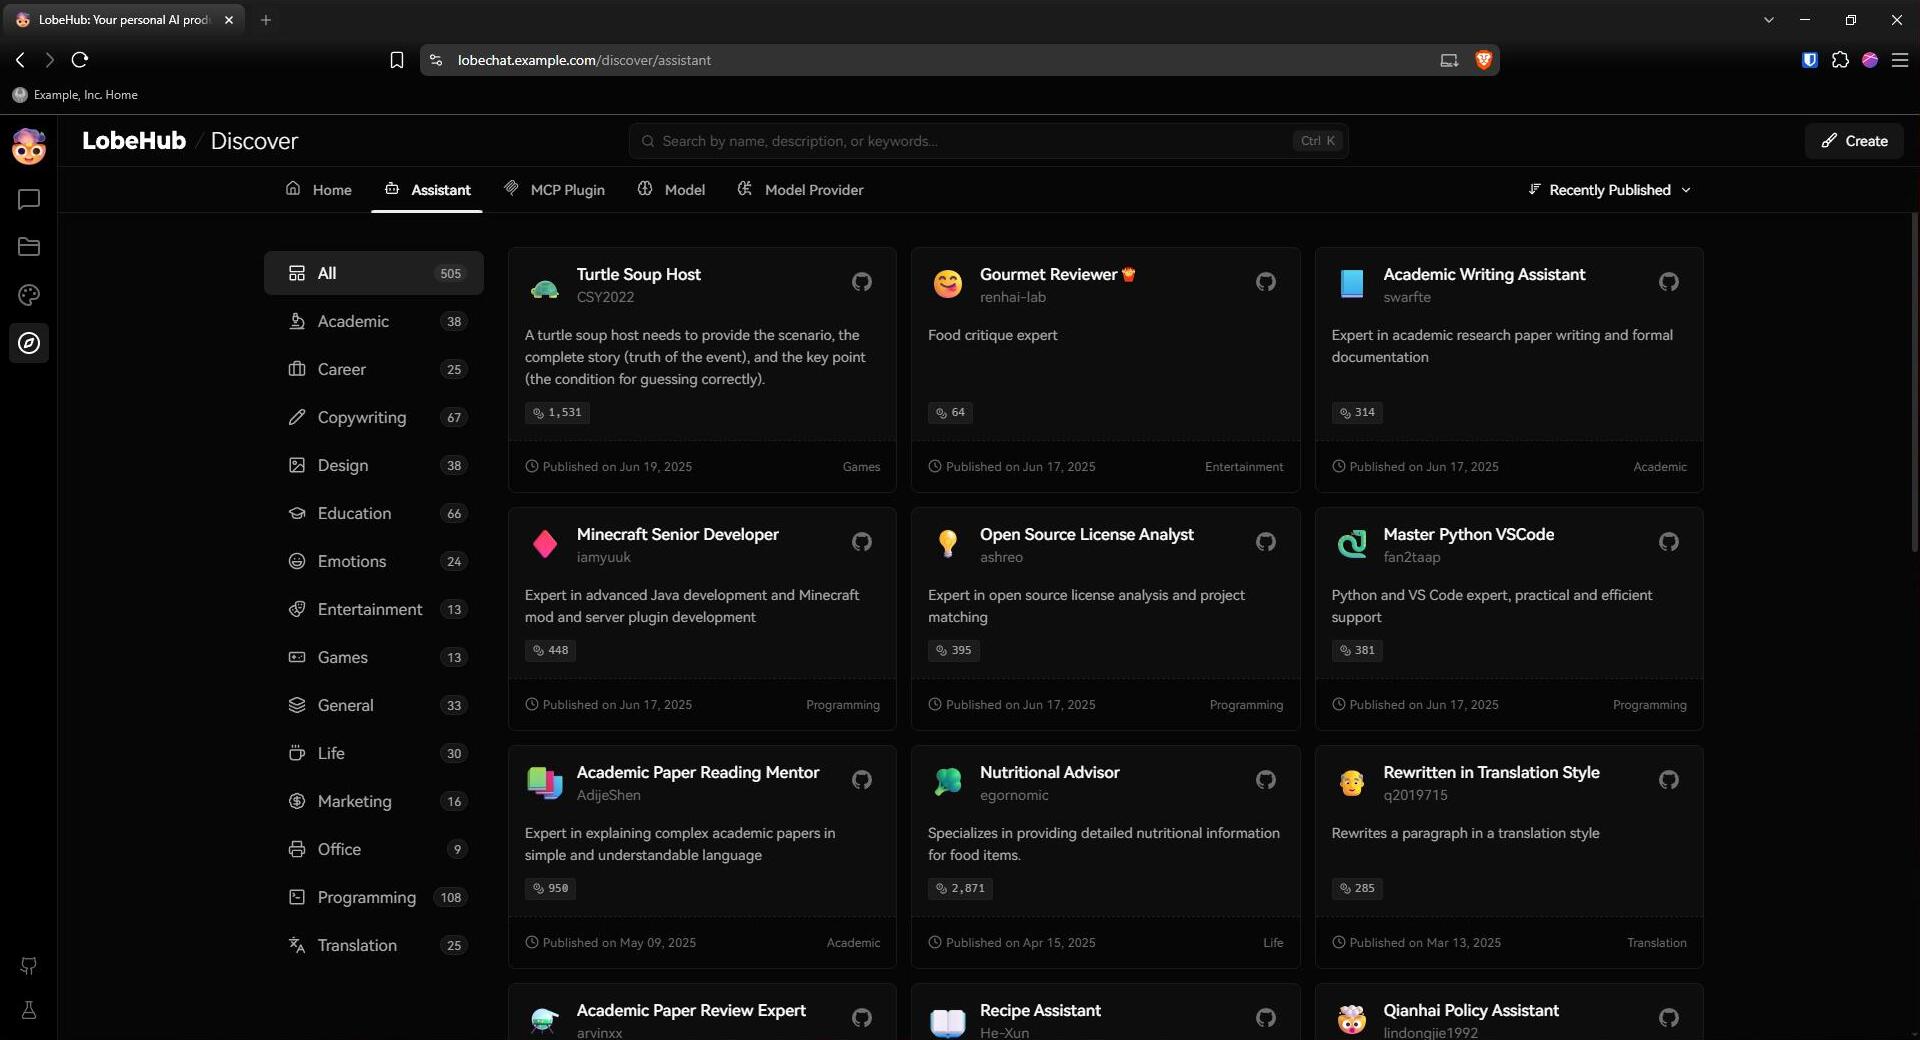Screen dimensions: 1920x1040
Task: Reload the page with the refresh icon
Action: (x=80, y=60)
